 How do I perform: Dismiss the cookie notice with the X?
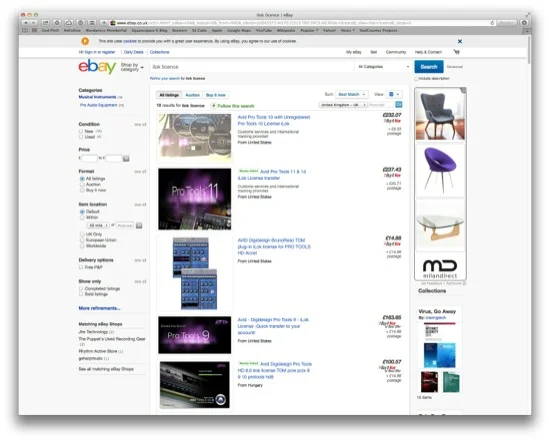(460, 41)
